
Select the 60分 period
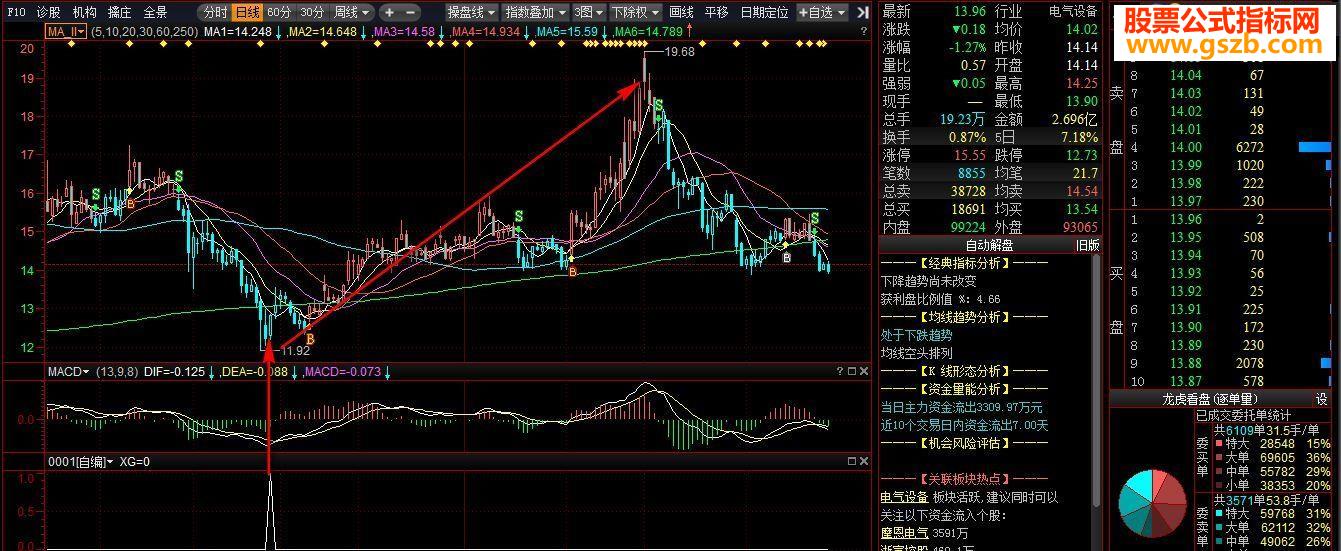[280, 12]
